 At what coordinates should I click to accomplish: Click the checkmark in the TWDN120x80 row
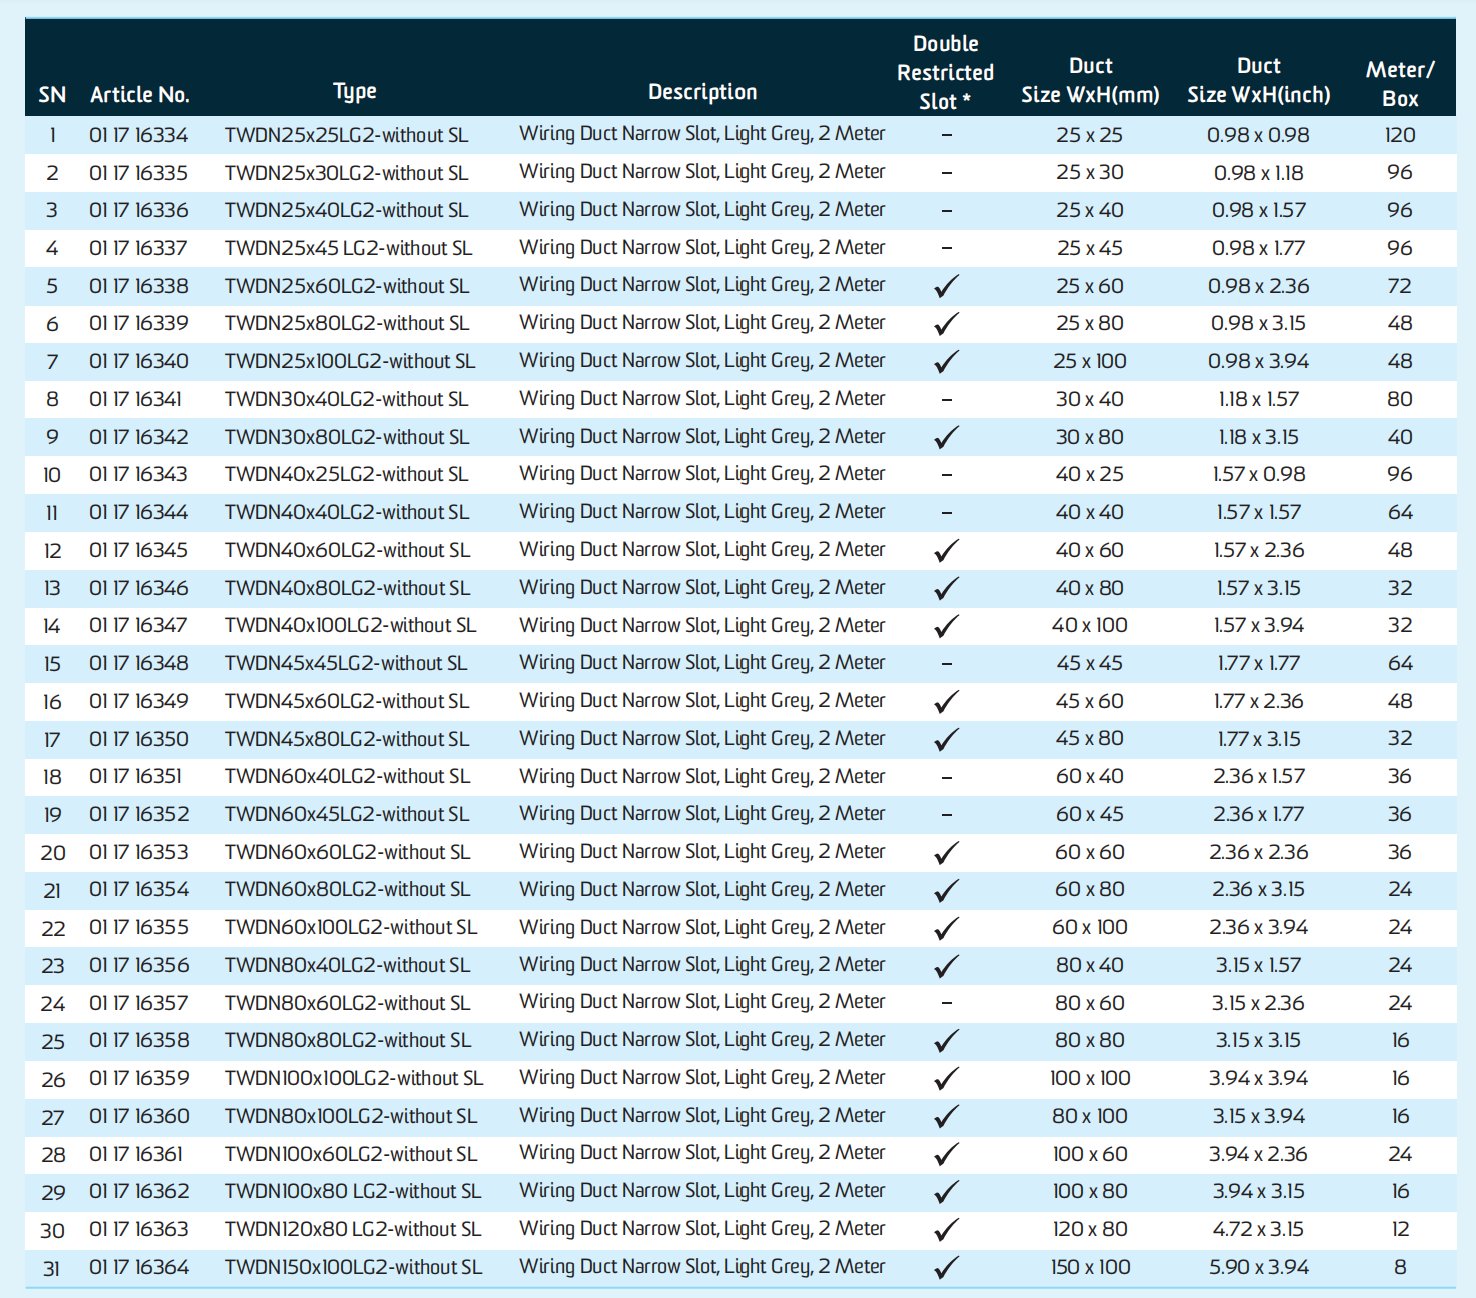(946, 1230)
